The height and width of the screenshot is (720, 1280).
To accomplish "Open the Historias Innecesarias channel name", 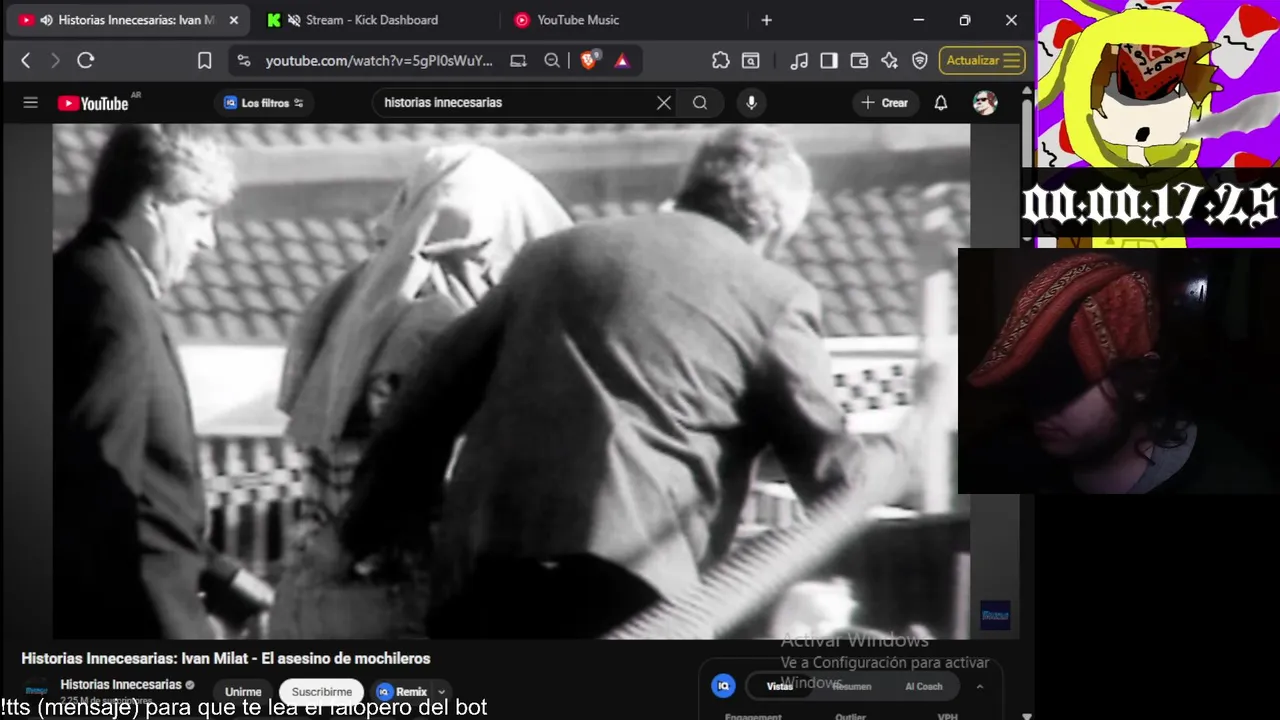I will 121,685.
